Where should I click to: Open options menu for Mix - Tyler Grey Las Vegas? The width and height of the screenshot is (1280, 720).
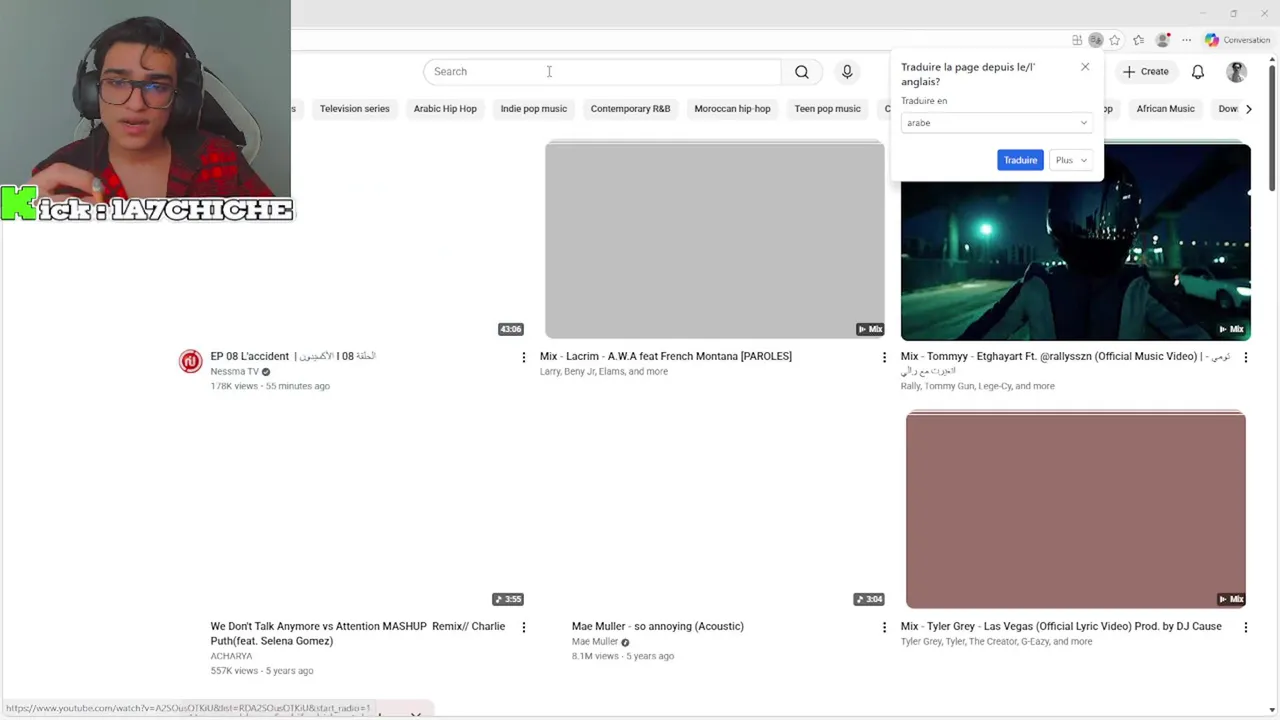(x=1245, y=627)
